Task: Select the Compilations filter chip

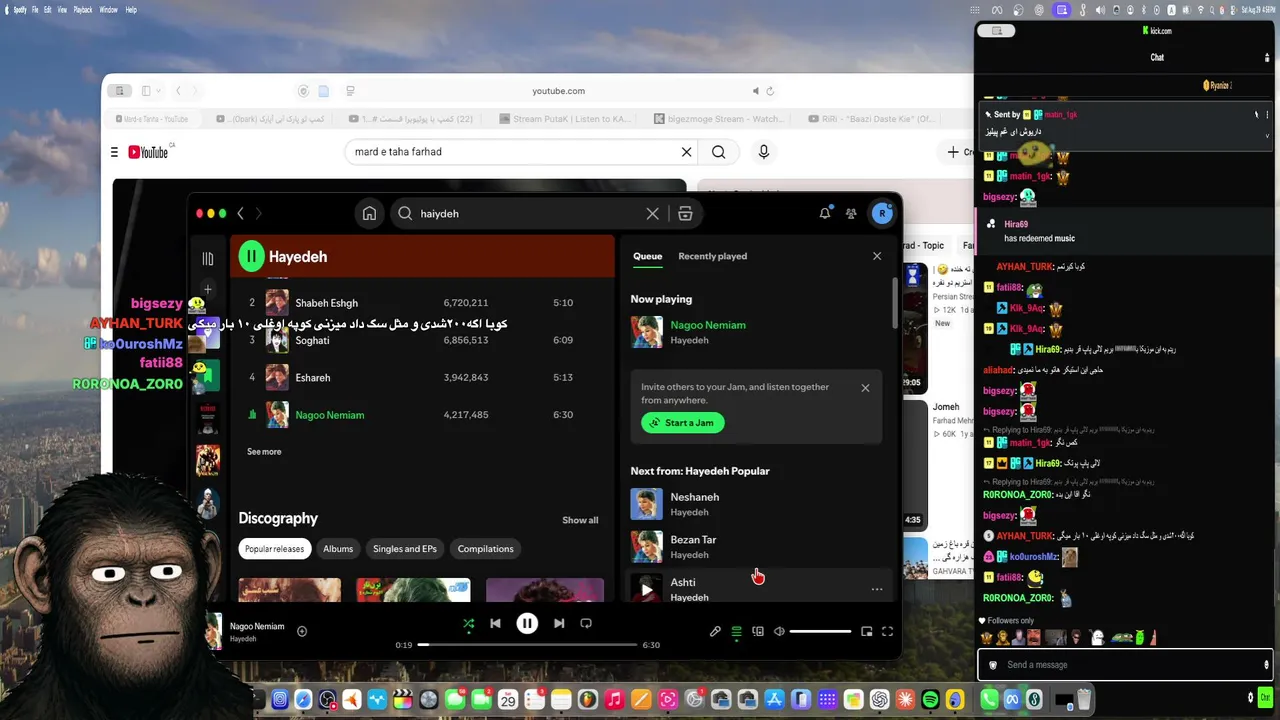Action: pyautogui.click(x=485, y=549)
